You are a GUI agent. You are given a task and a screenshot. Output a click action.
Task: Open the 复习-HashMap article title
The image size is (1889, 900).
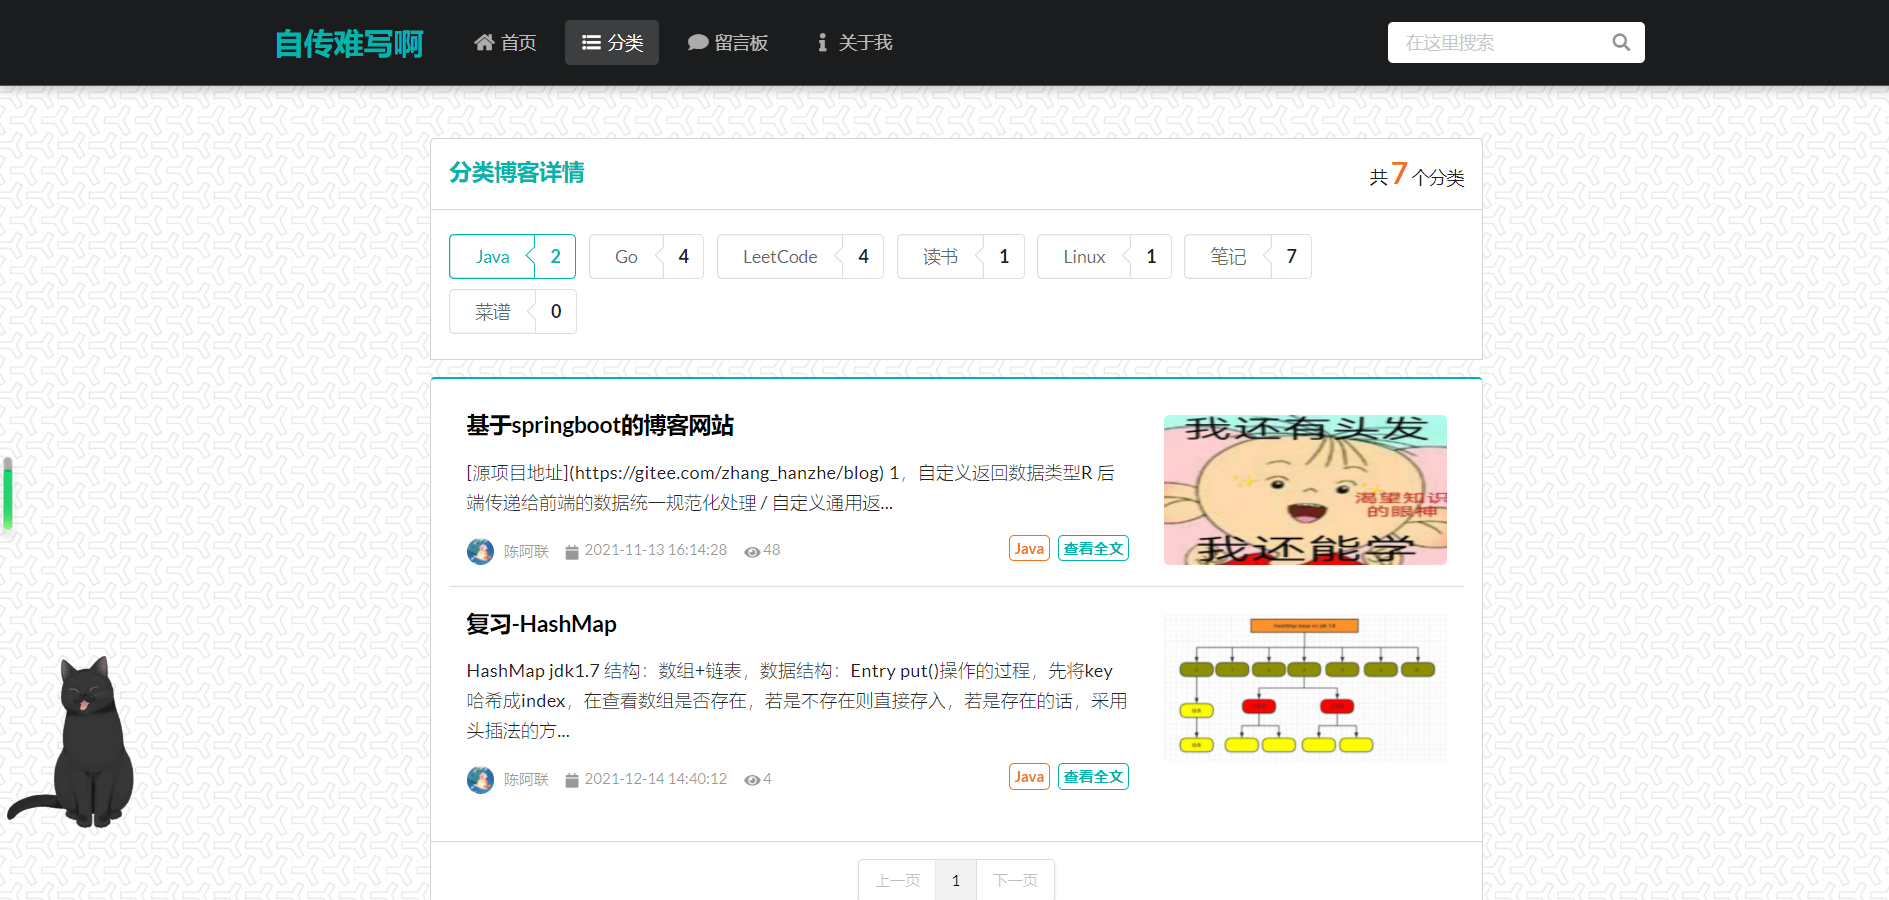coord(540,623)
